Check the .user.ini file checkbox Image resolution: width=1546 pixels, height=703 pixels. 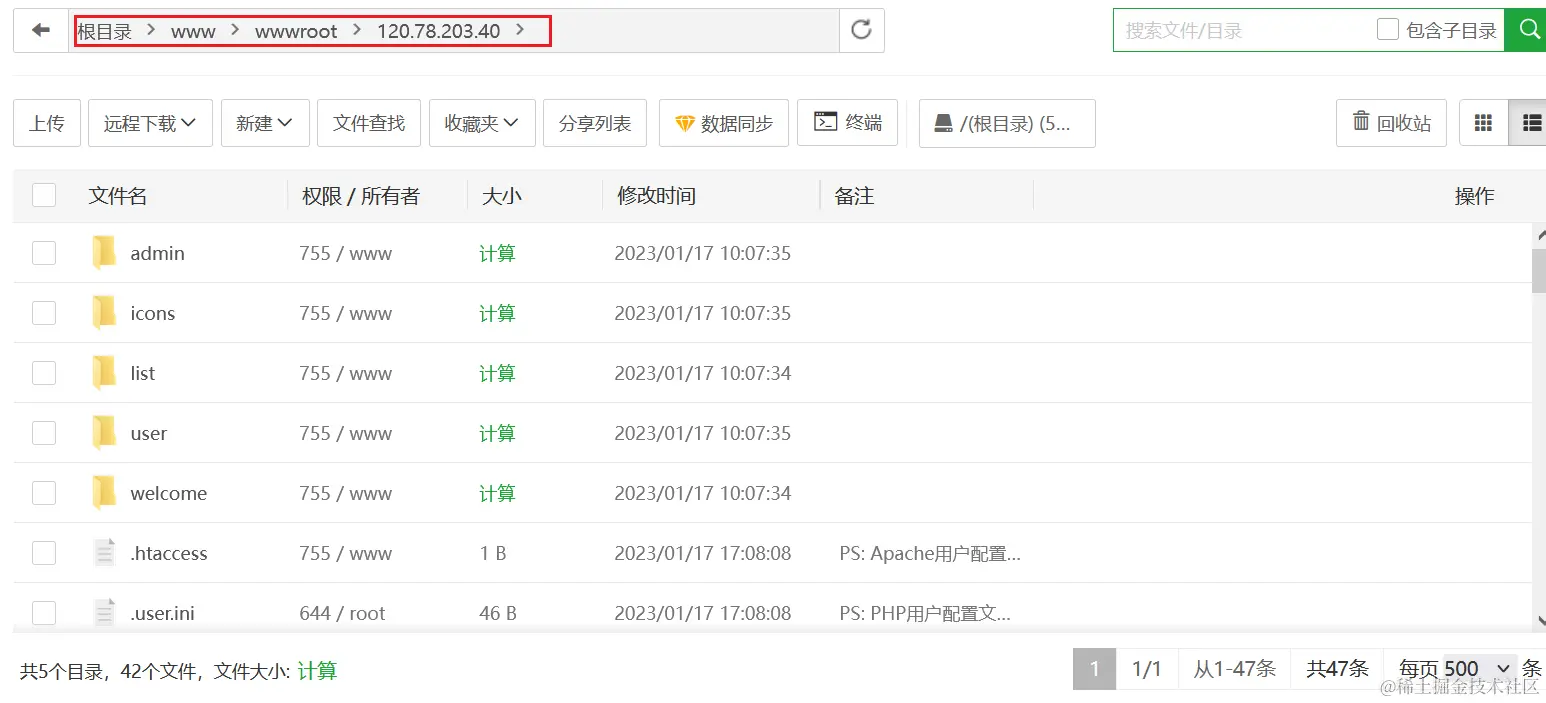pos(44,613)
